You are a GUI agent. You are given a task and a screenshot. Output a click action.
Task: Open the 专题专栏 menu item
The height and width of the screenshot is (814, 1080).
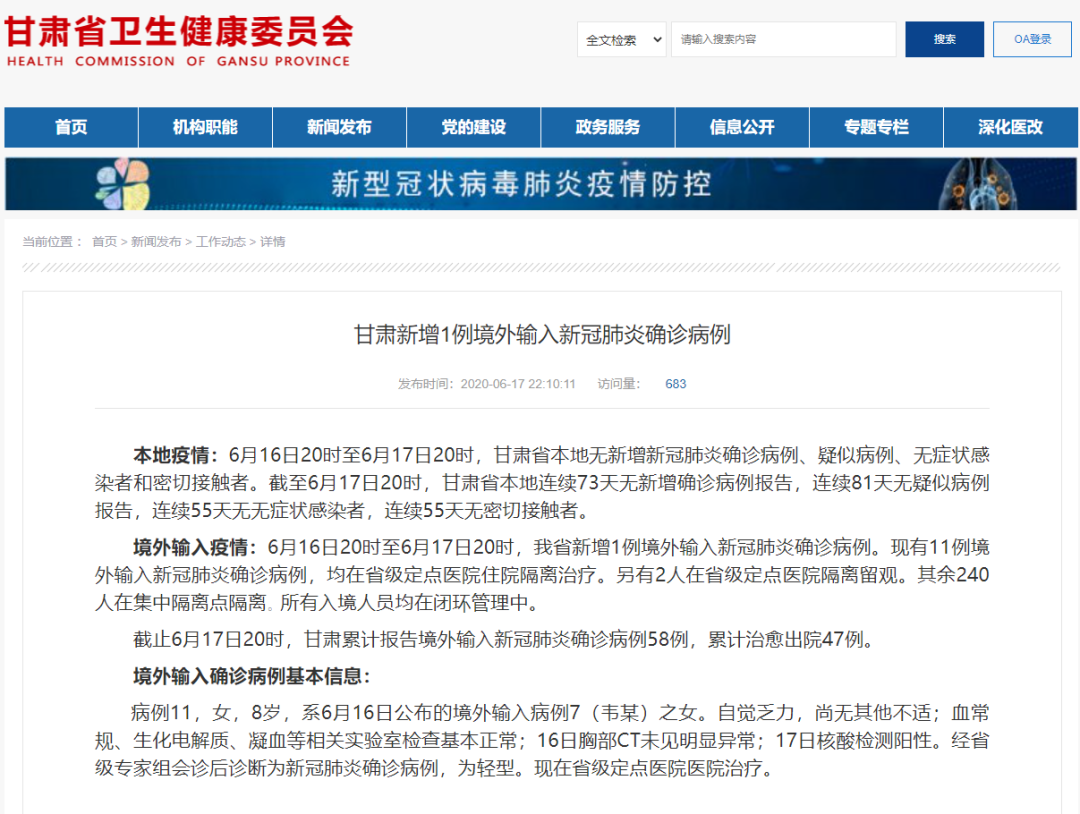pyautogui.click(x=876, y=128)
